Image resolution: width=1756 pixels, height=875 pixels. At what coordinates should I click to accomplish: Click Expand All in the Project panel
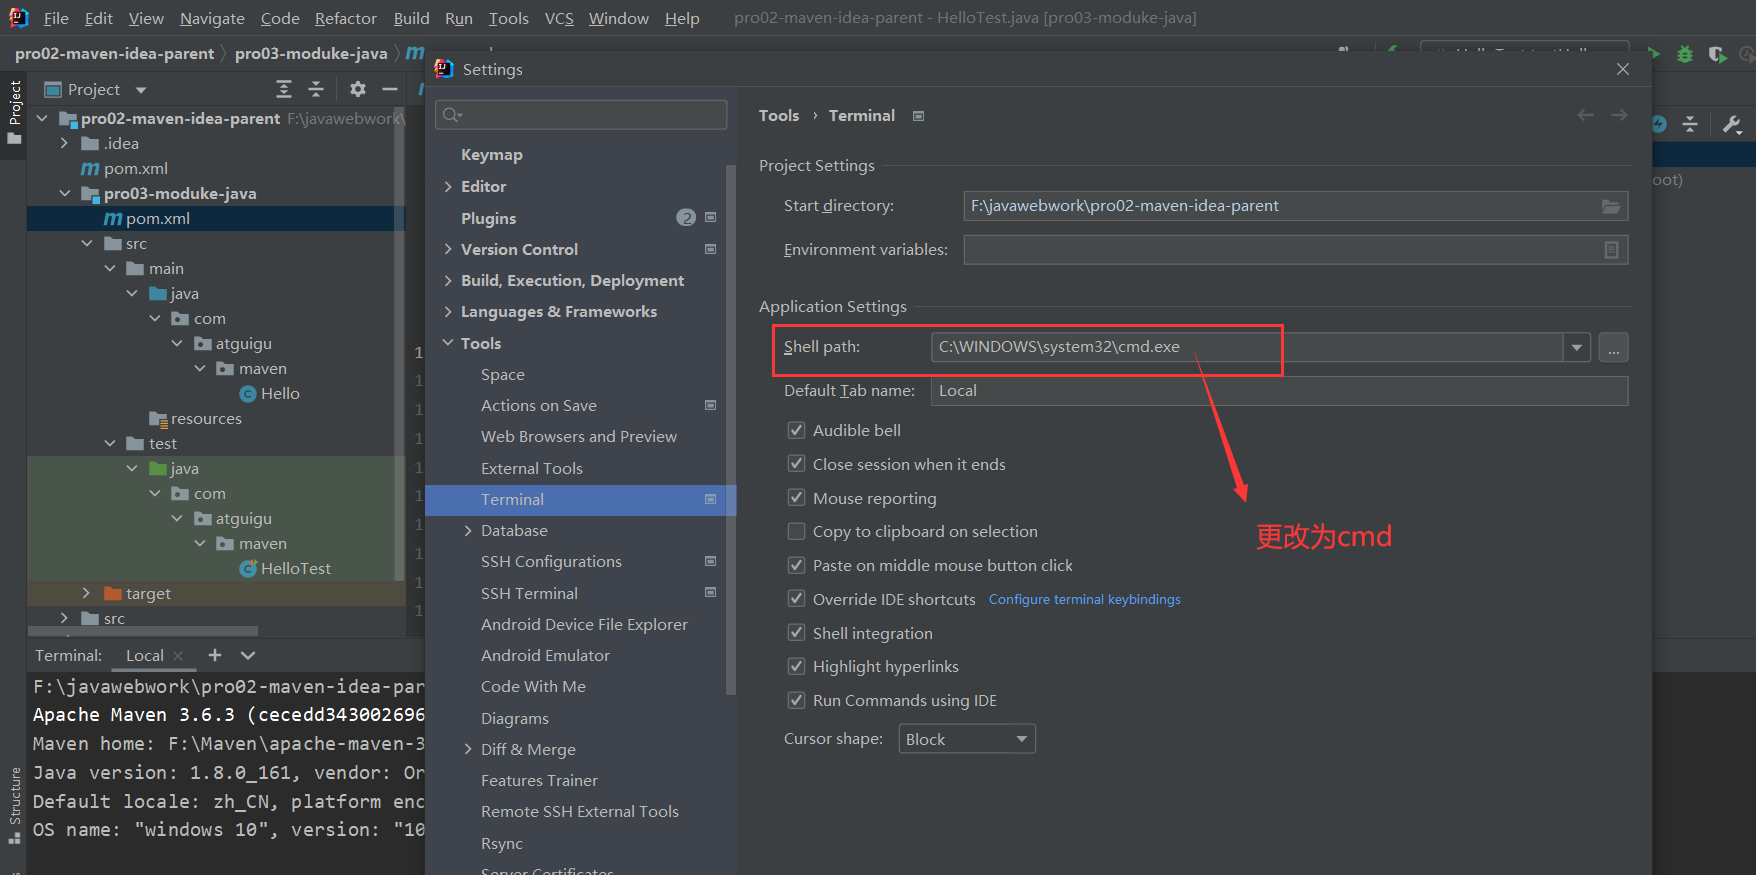click(x=284, y=89)
